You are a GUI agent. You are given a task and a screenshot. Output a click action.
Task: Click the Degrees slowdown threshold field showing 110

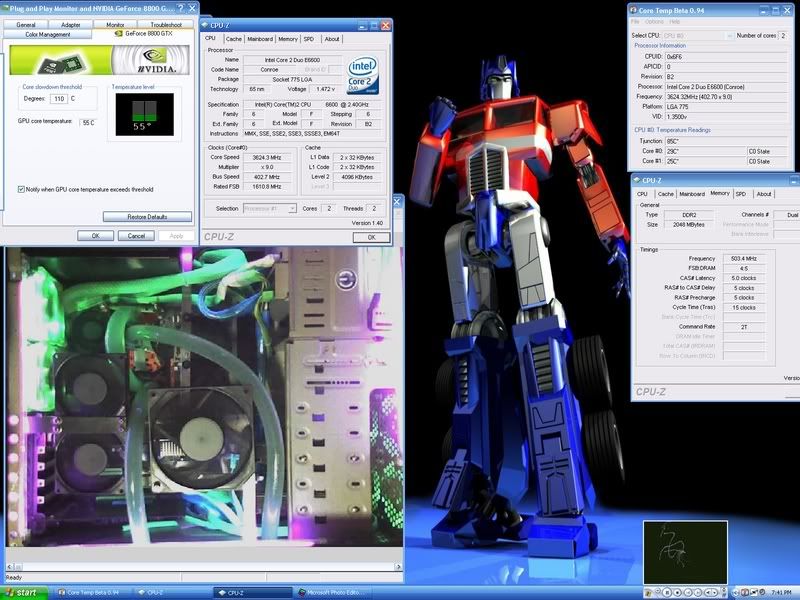59,99
